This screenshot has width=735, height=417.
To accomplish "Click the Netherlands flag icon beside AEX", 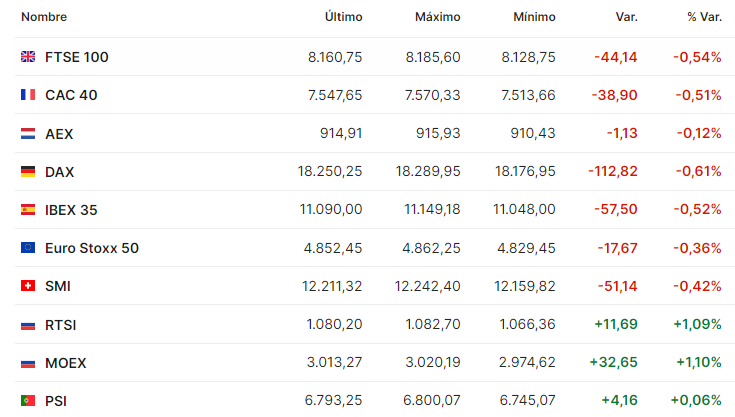I will pyautogui.click(x=28, y=134).
